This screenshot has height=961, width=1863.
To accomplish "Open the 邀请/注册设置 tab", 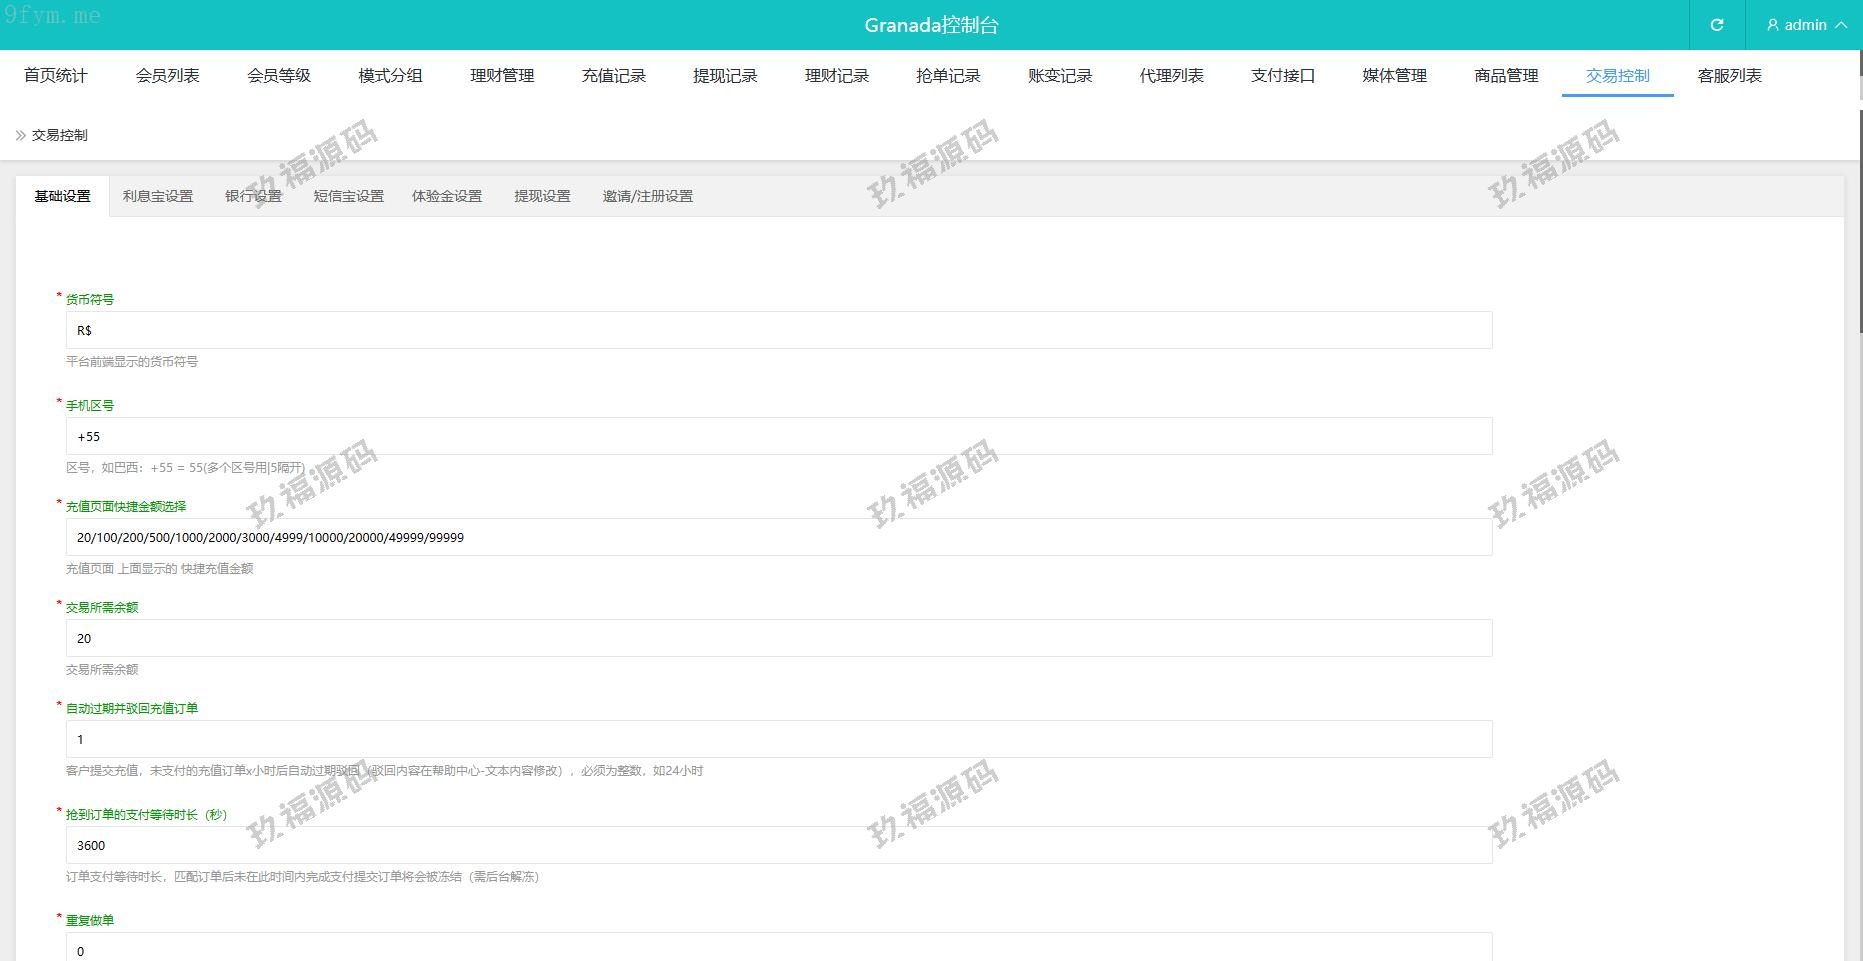I will 647,197.
